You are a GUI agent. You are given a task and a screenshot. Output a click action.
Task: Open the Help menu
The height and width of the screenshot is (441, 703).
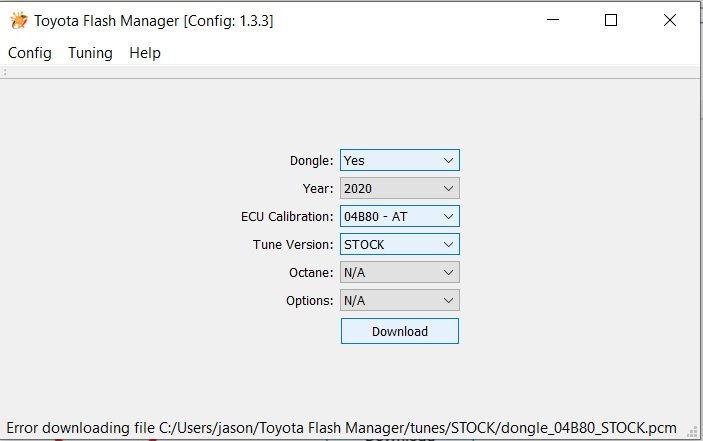145,53
